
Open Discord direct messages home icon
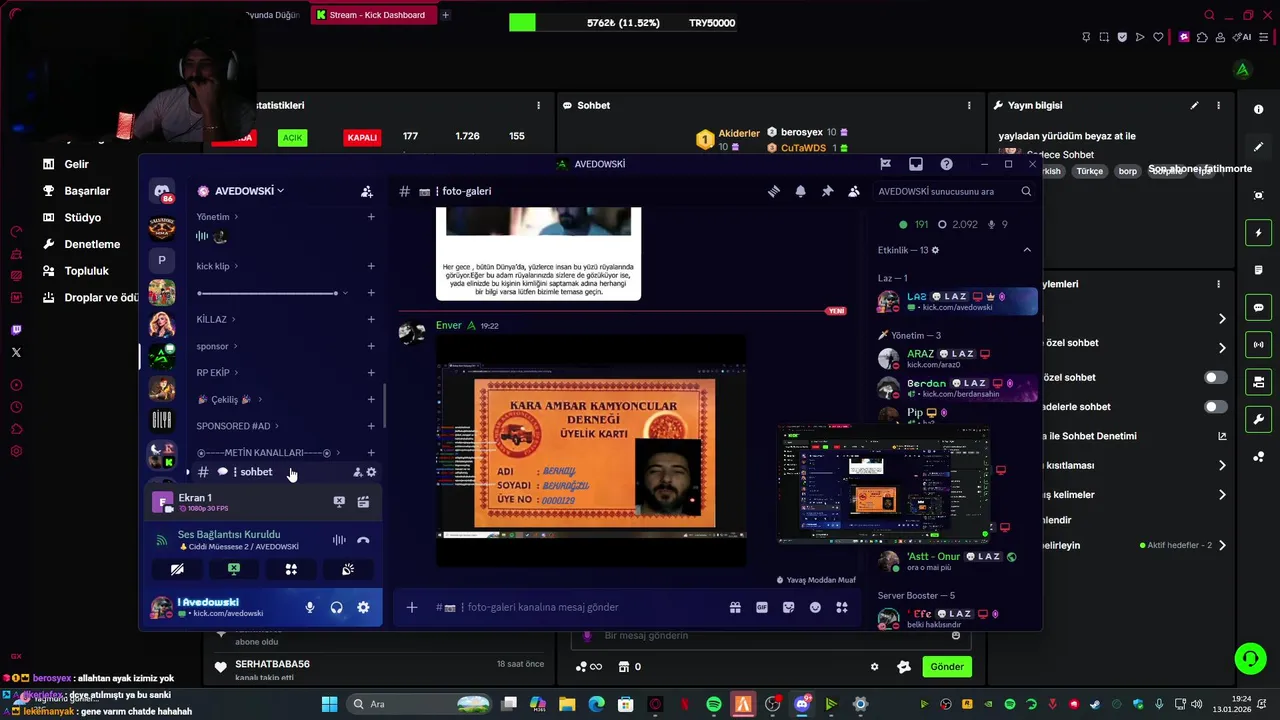coord(162,191)
